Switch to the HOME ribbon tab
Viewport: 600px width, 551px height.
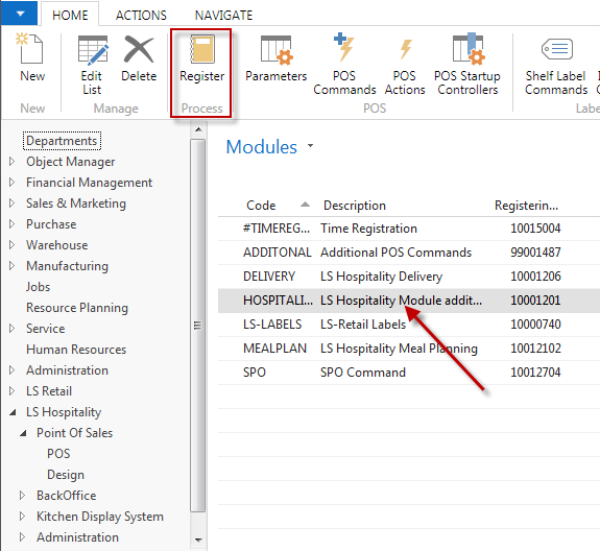tap(70, 15)
